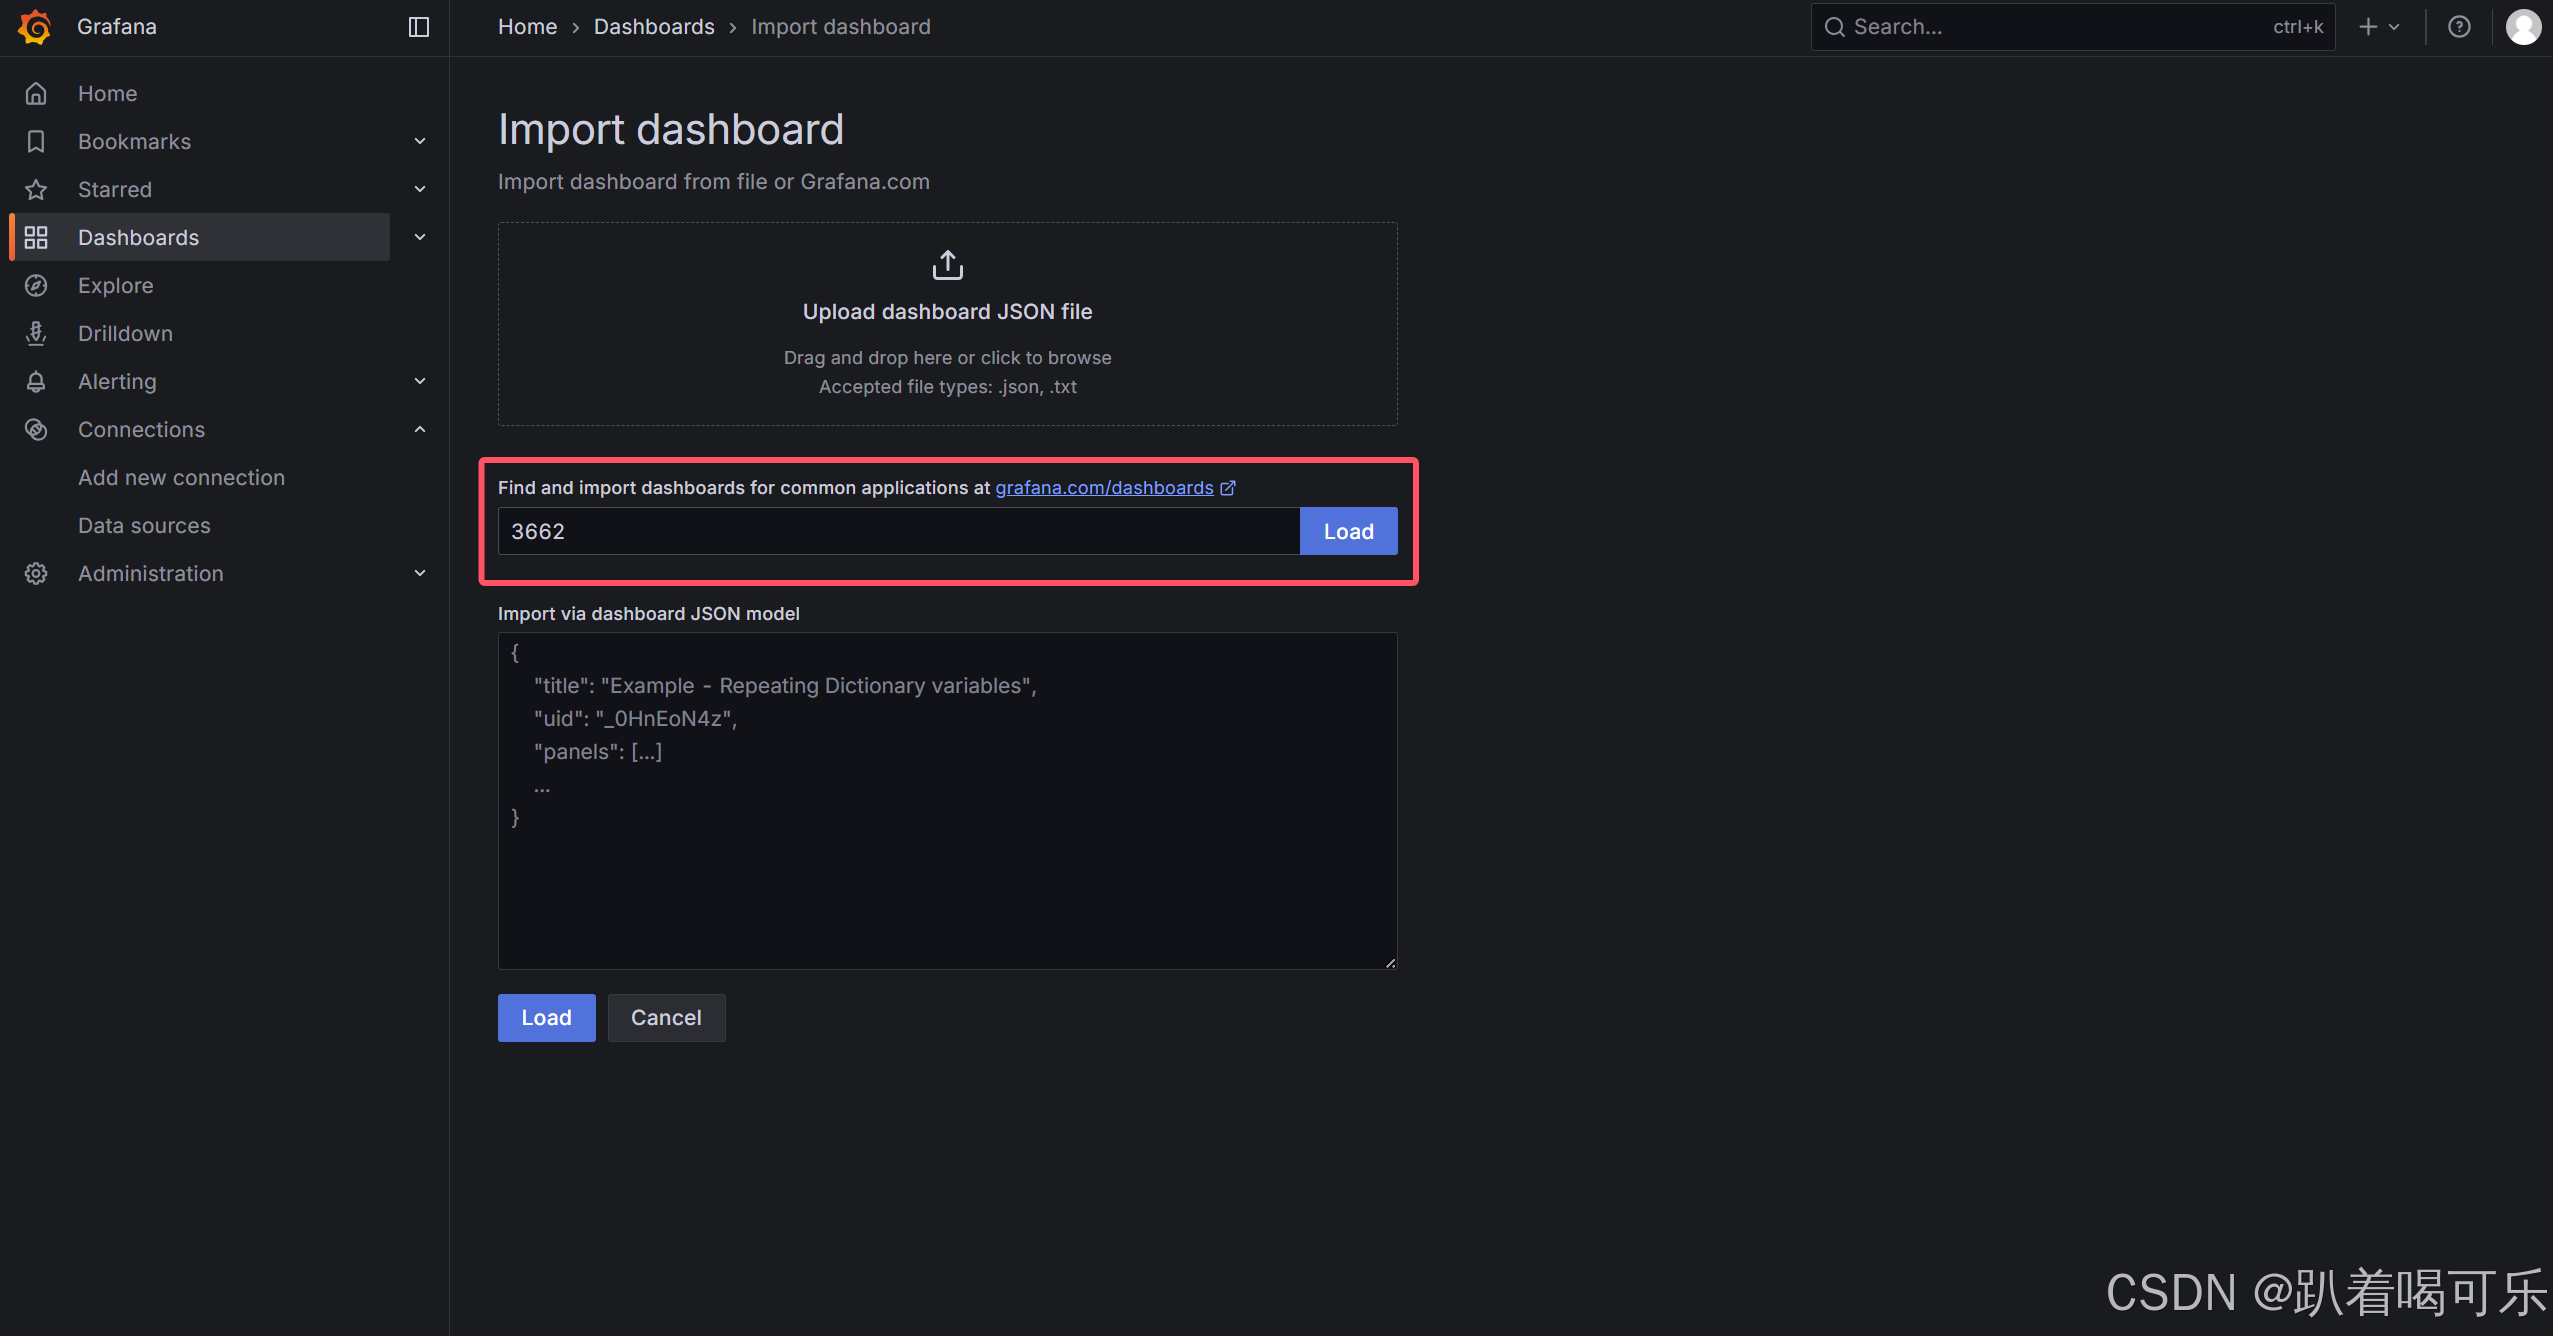Click the Administration gear icon
This screenshot has width=2553, height=1336.
[36, 573]
